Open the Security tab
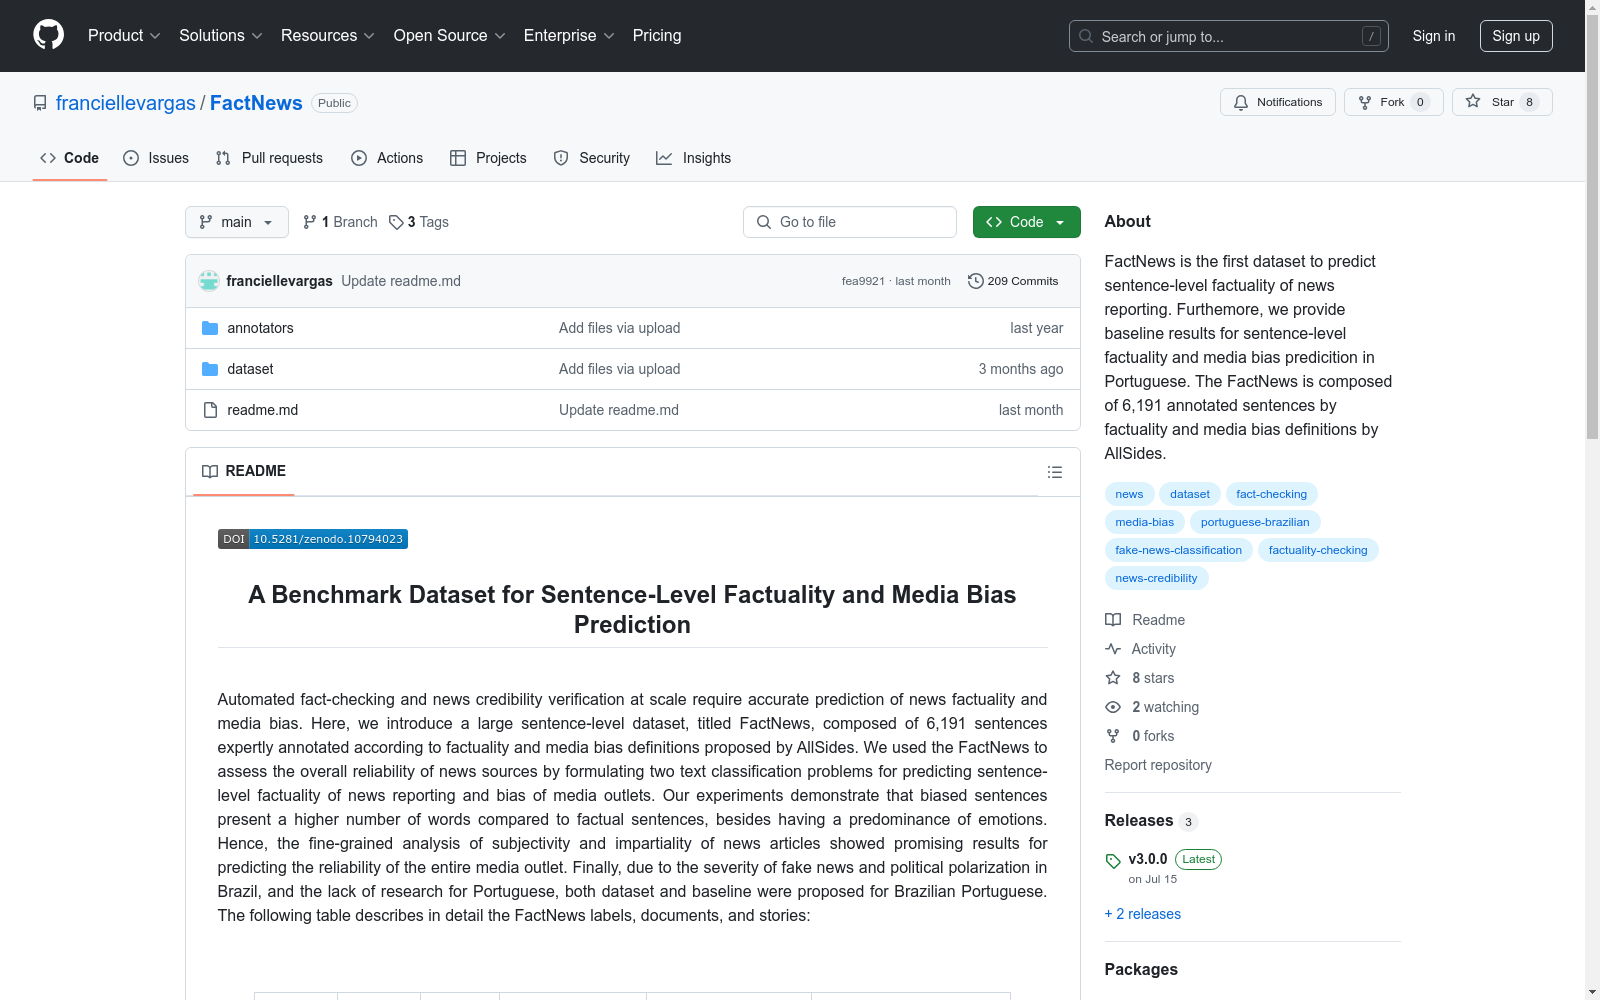The height and width of the screenshot is (1000, 1600). click(x=592, y=158)
